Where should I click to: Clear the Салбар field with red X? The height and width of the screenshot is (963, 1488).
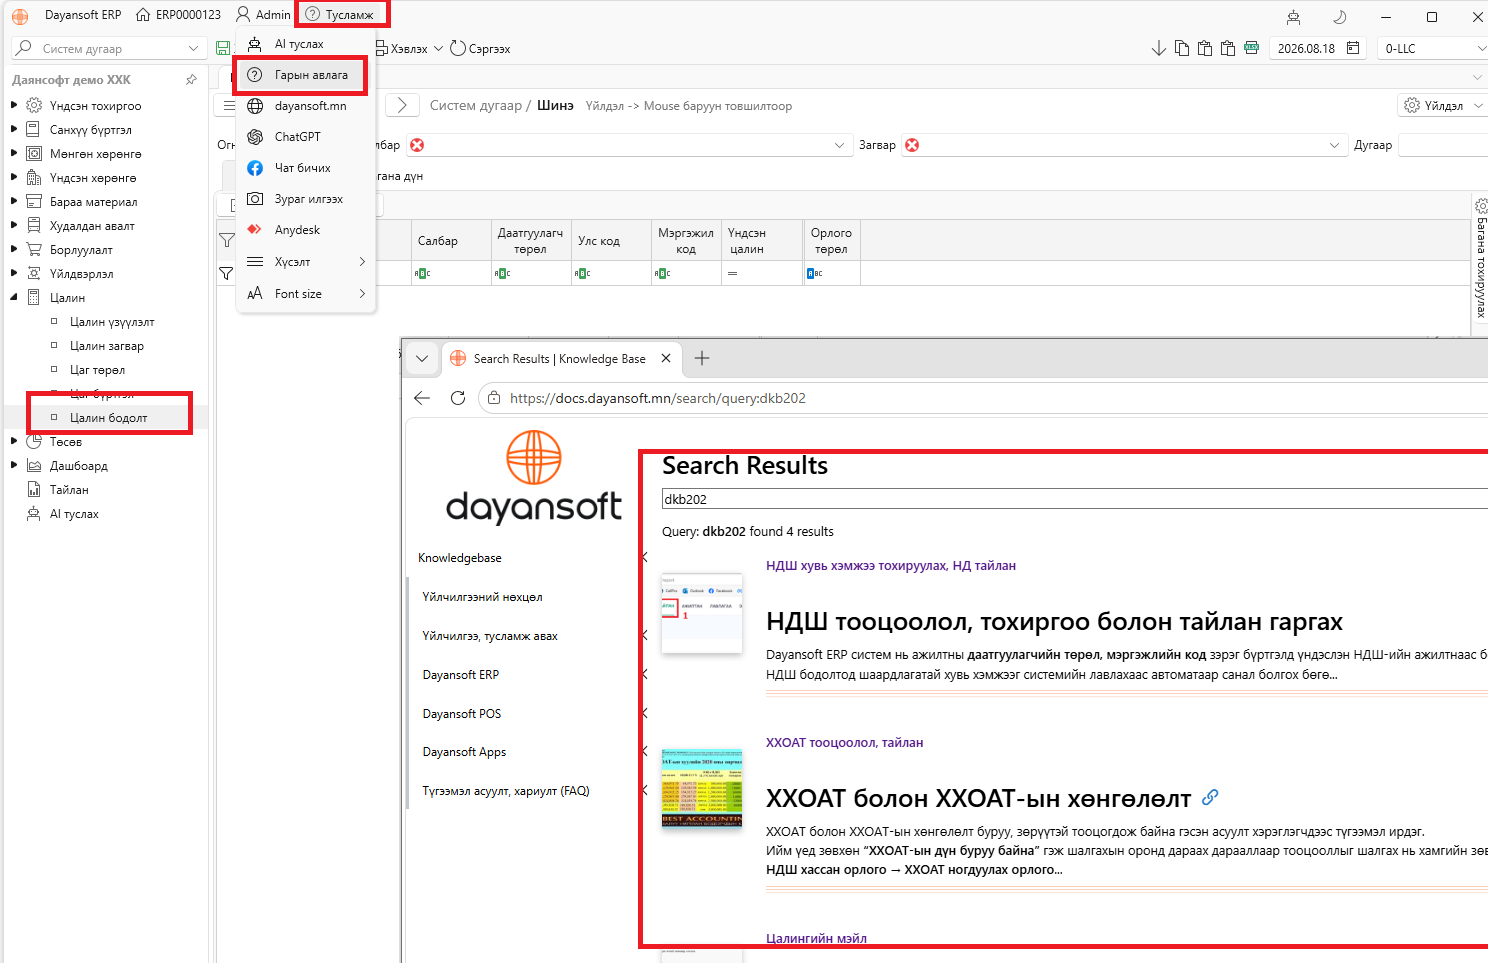click(417, 145)
